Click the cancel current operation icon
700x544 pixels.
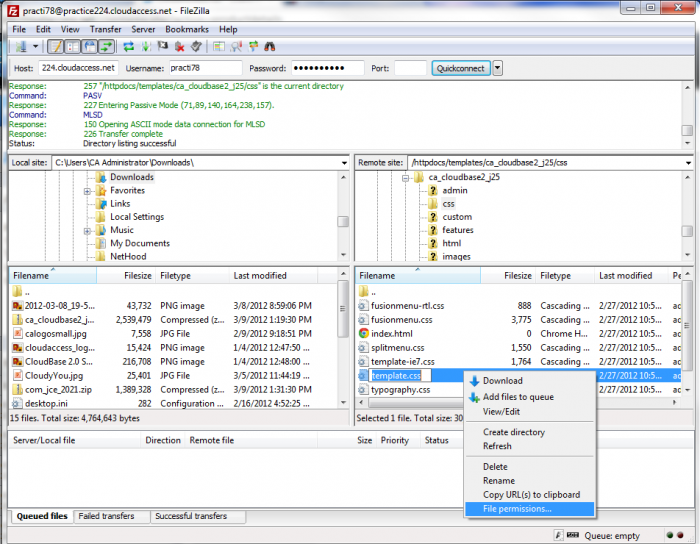tap(163, 46)
